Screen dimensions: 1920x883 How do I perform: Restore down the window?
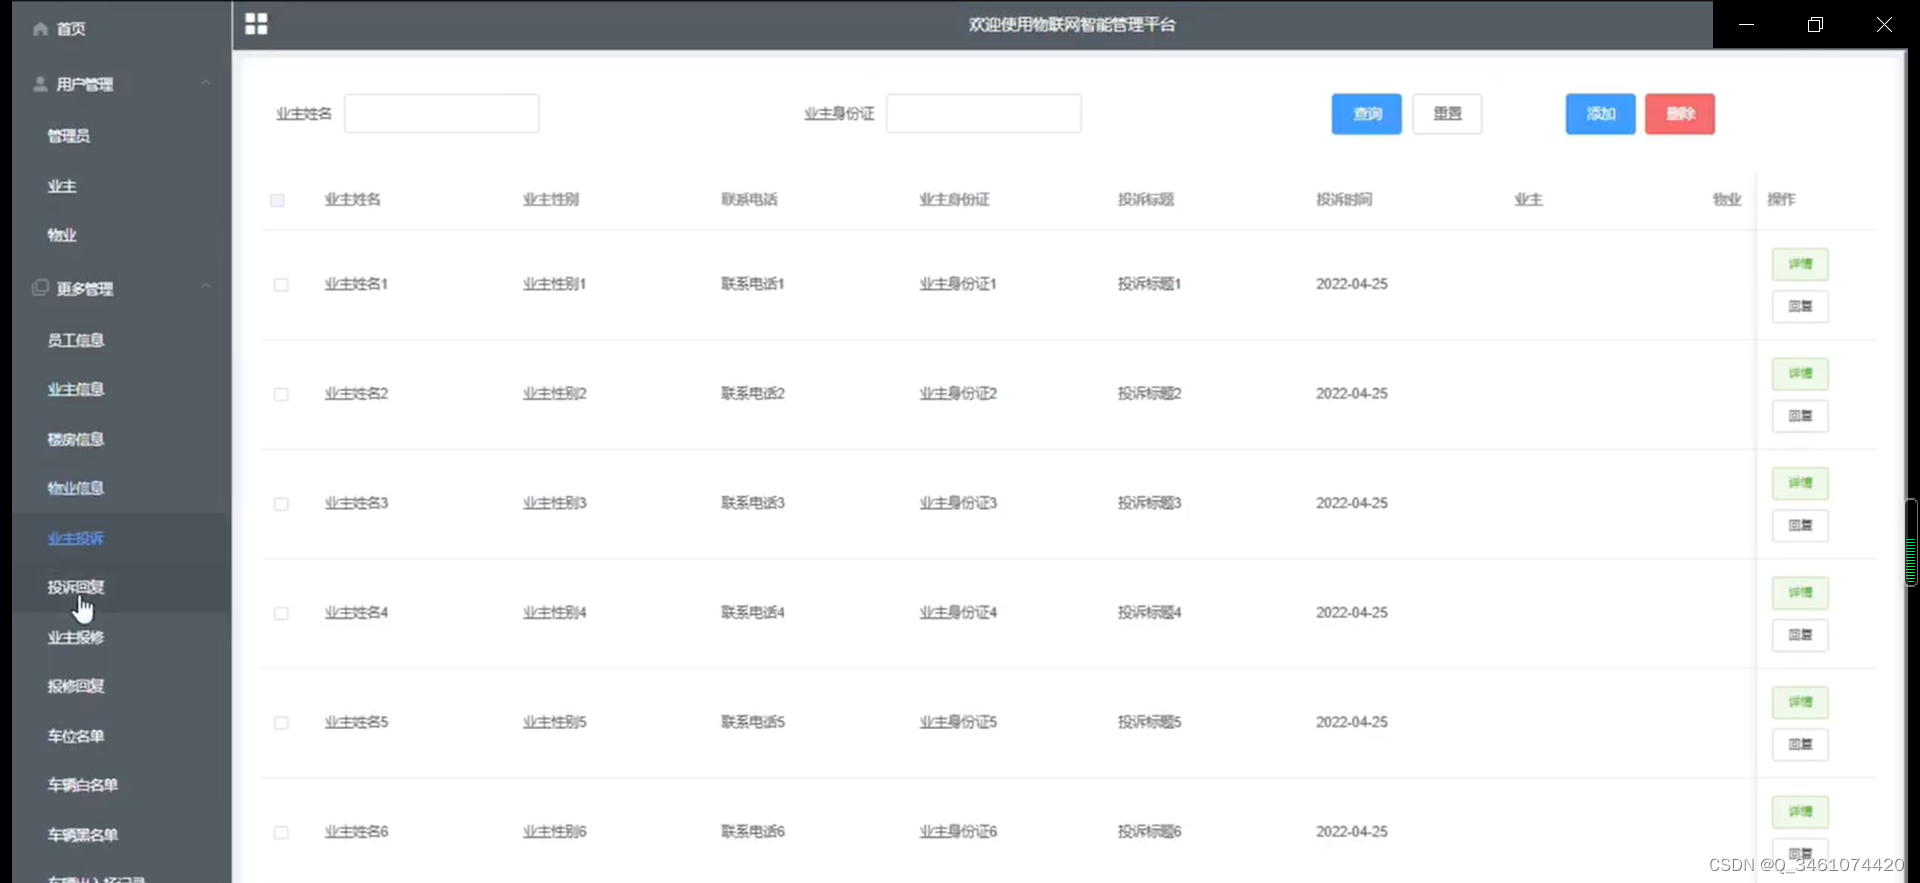click(1815, 24)
